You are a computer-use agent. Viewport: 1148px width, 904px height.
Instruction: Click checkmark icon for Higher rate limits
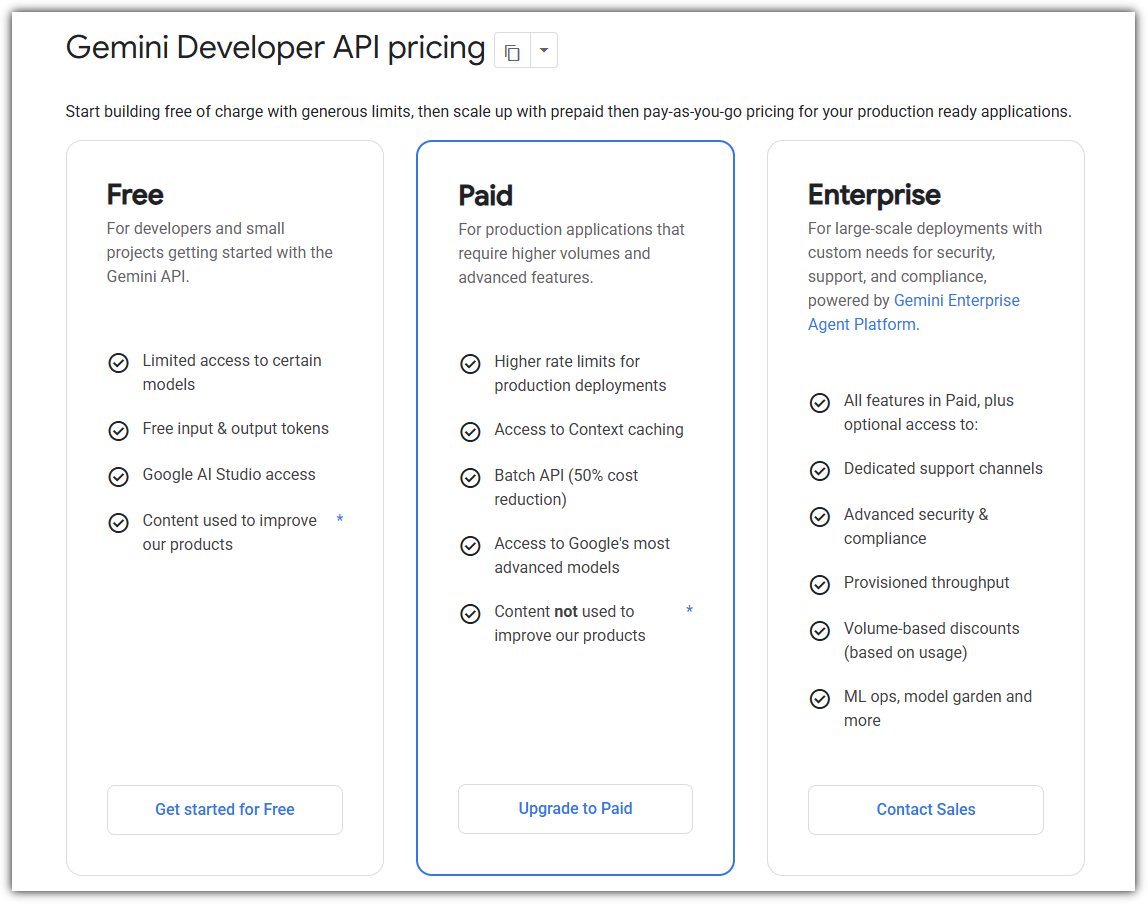[x=470, y=364]
